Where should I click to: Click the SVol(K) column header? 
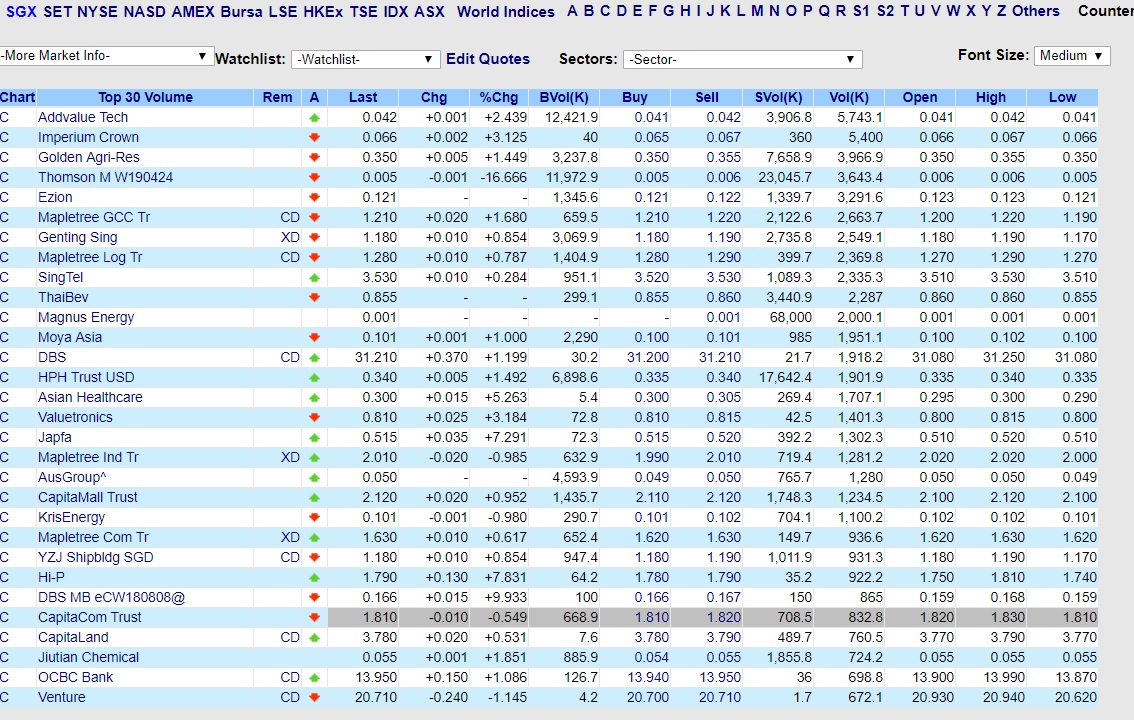coord(778,98)
